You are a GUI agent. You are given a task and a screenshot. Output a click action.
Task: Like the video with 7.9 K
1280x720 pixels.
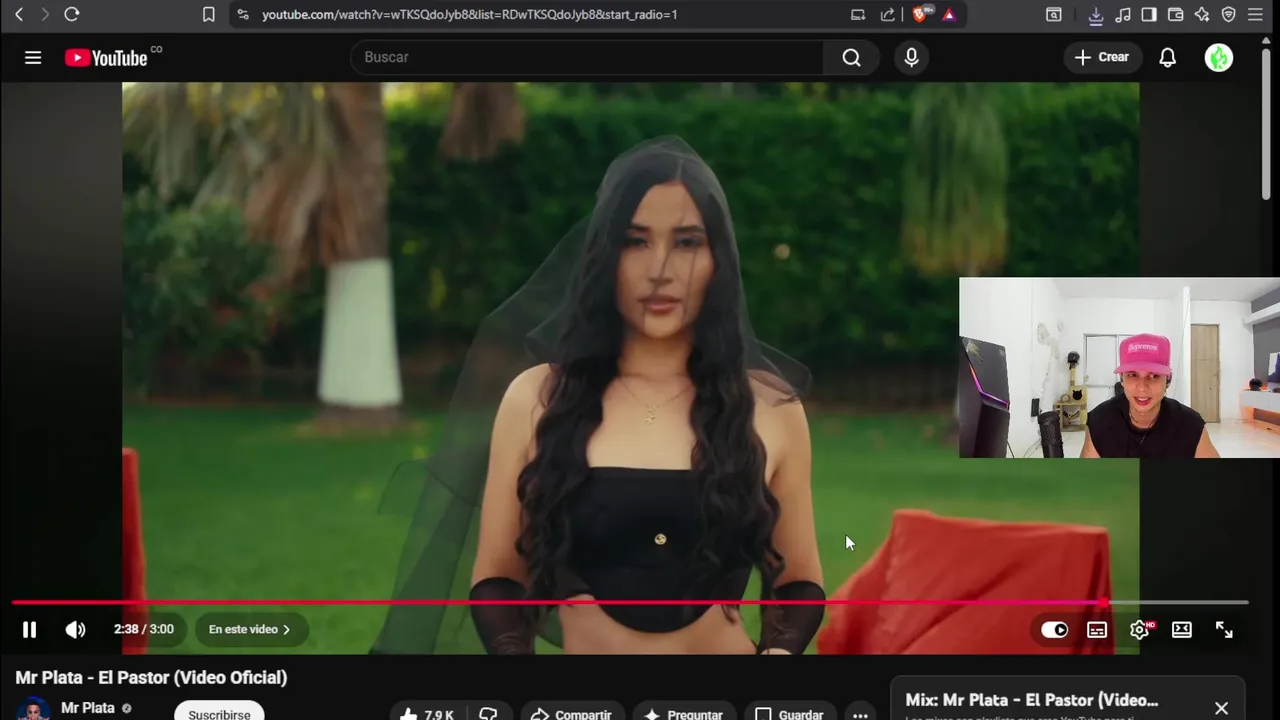coord(427,713)
